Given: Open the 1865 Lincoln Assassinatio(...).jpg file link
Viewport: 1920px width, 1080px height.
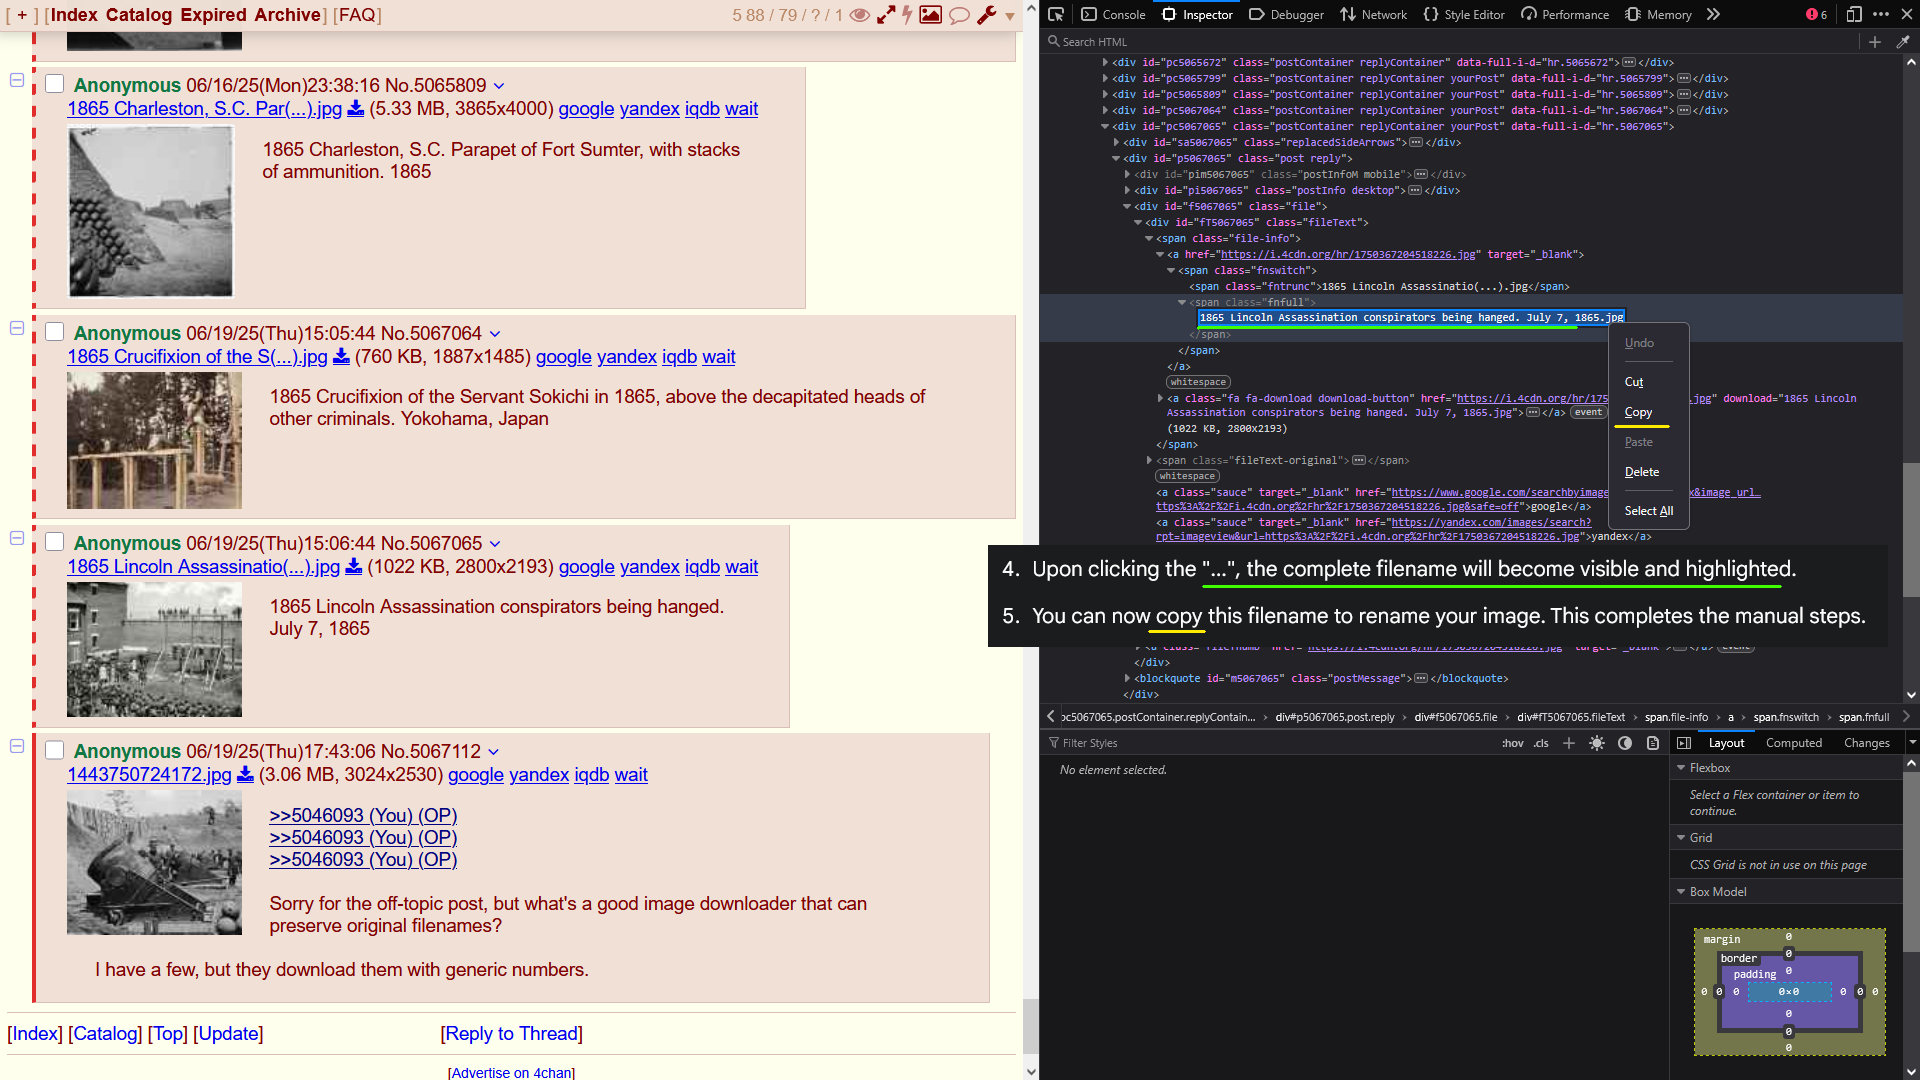Looking at the screenshot, I should click(x=203, y=567).
